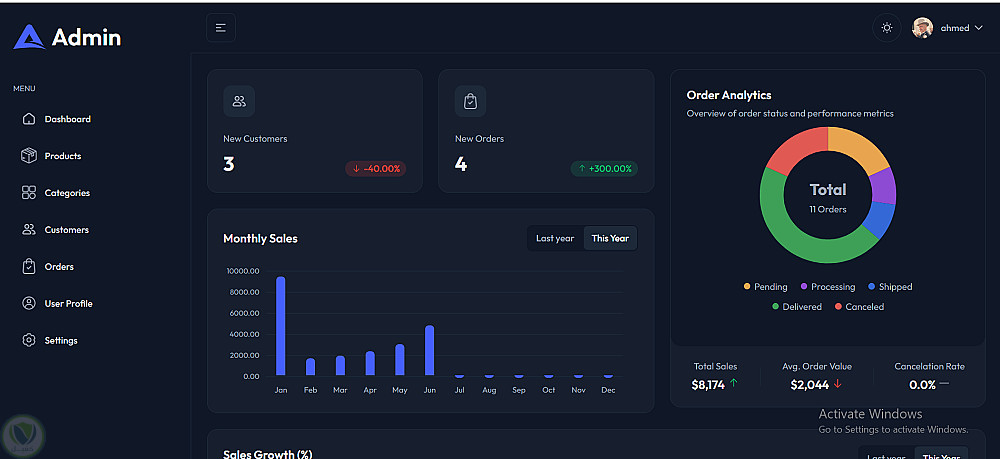
Task: Collapse sidebar with the hamburger menu button
Action: pyautogui.click(x=221, y=27)
